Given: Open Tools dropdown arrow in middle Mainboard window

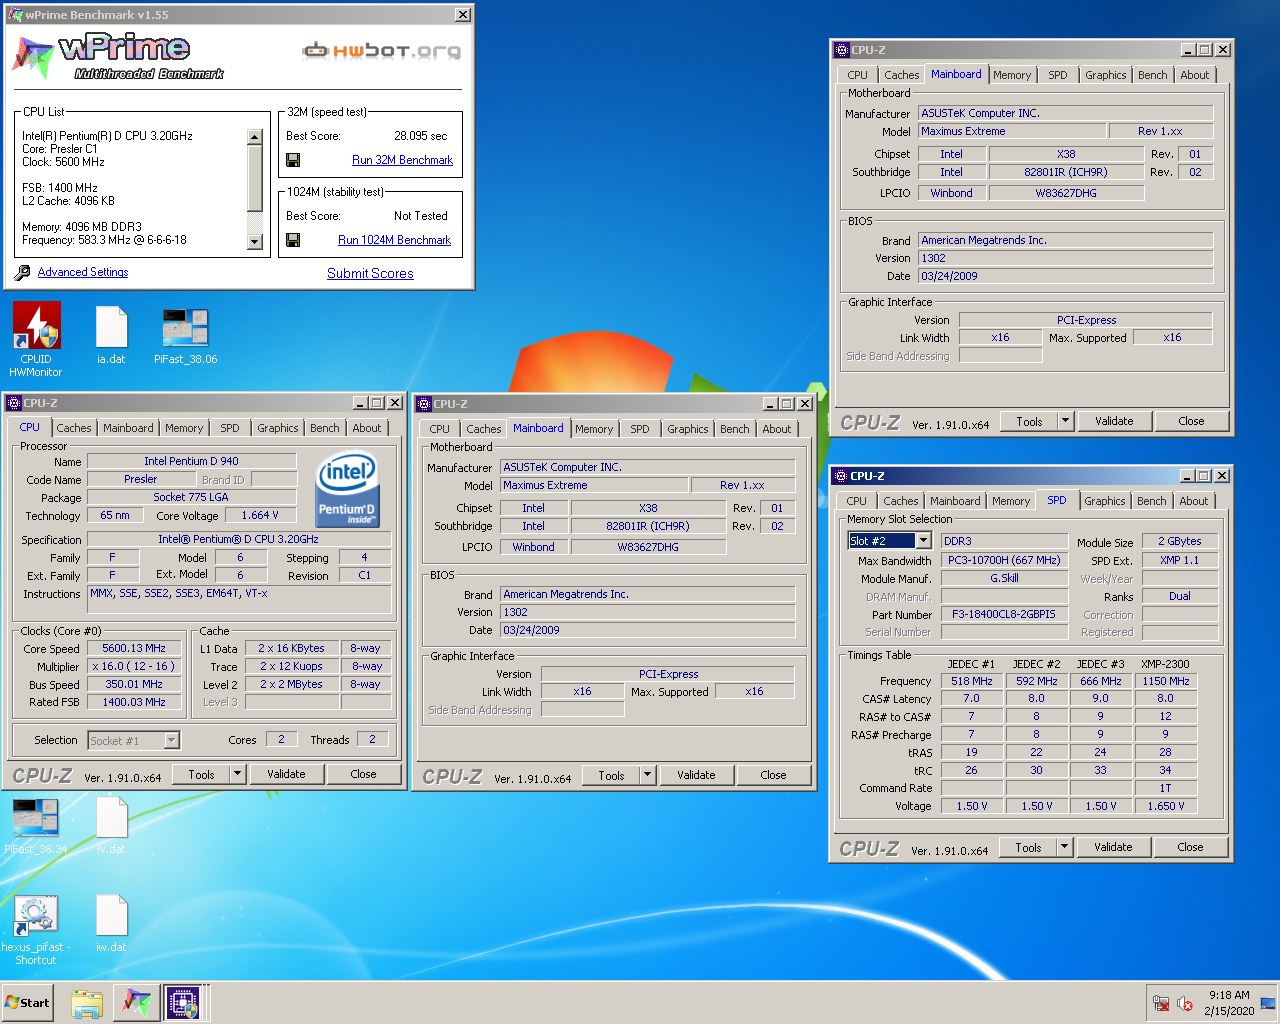Looking at the screenshot, I should (x=647, y=775).
